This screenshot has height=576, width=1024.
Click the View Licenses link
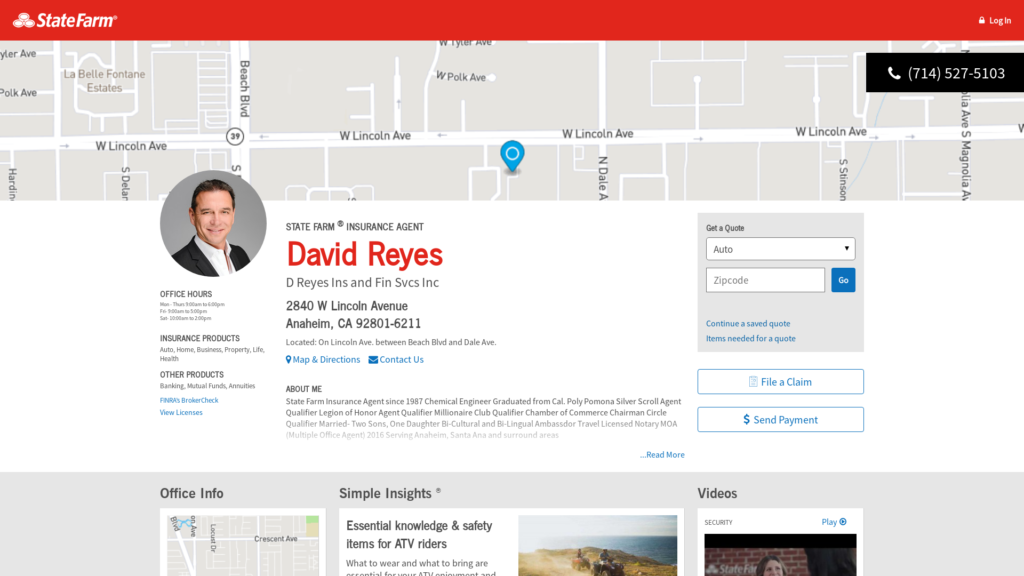[x=181, y=412]
